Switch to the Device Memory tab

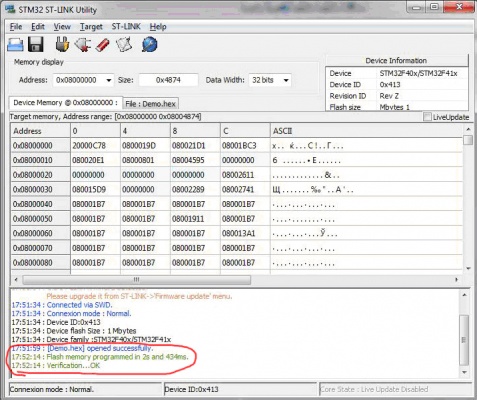[65, 103]
